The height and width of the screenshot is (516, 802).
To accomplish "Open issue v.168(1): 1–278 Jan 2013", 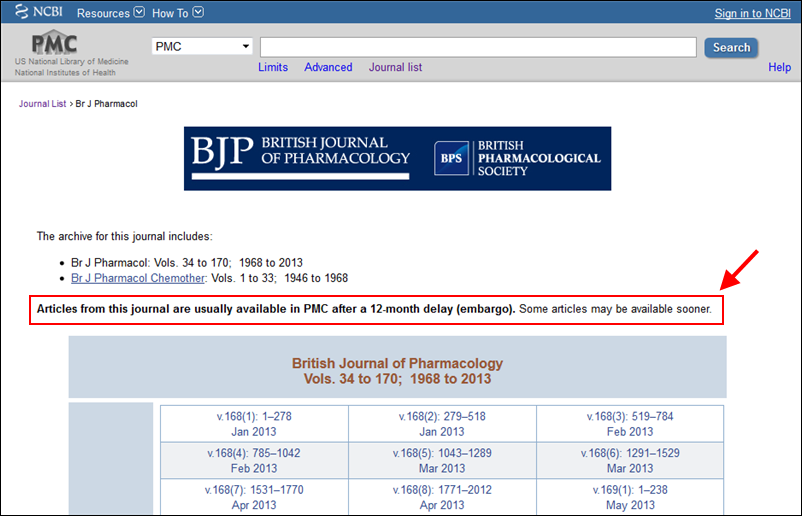I will coord(254,423).
